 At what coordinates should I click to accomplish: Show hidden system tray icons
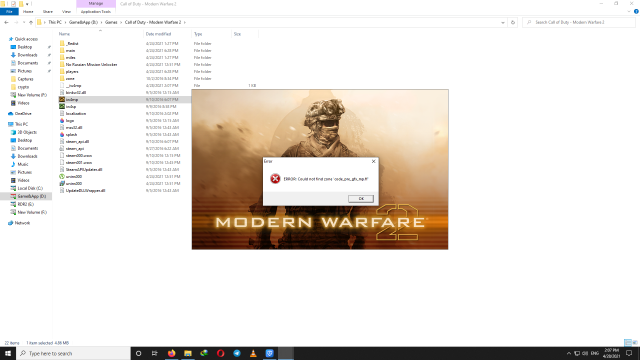pyautogui.click(x=569, y=353)
